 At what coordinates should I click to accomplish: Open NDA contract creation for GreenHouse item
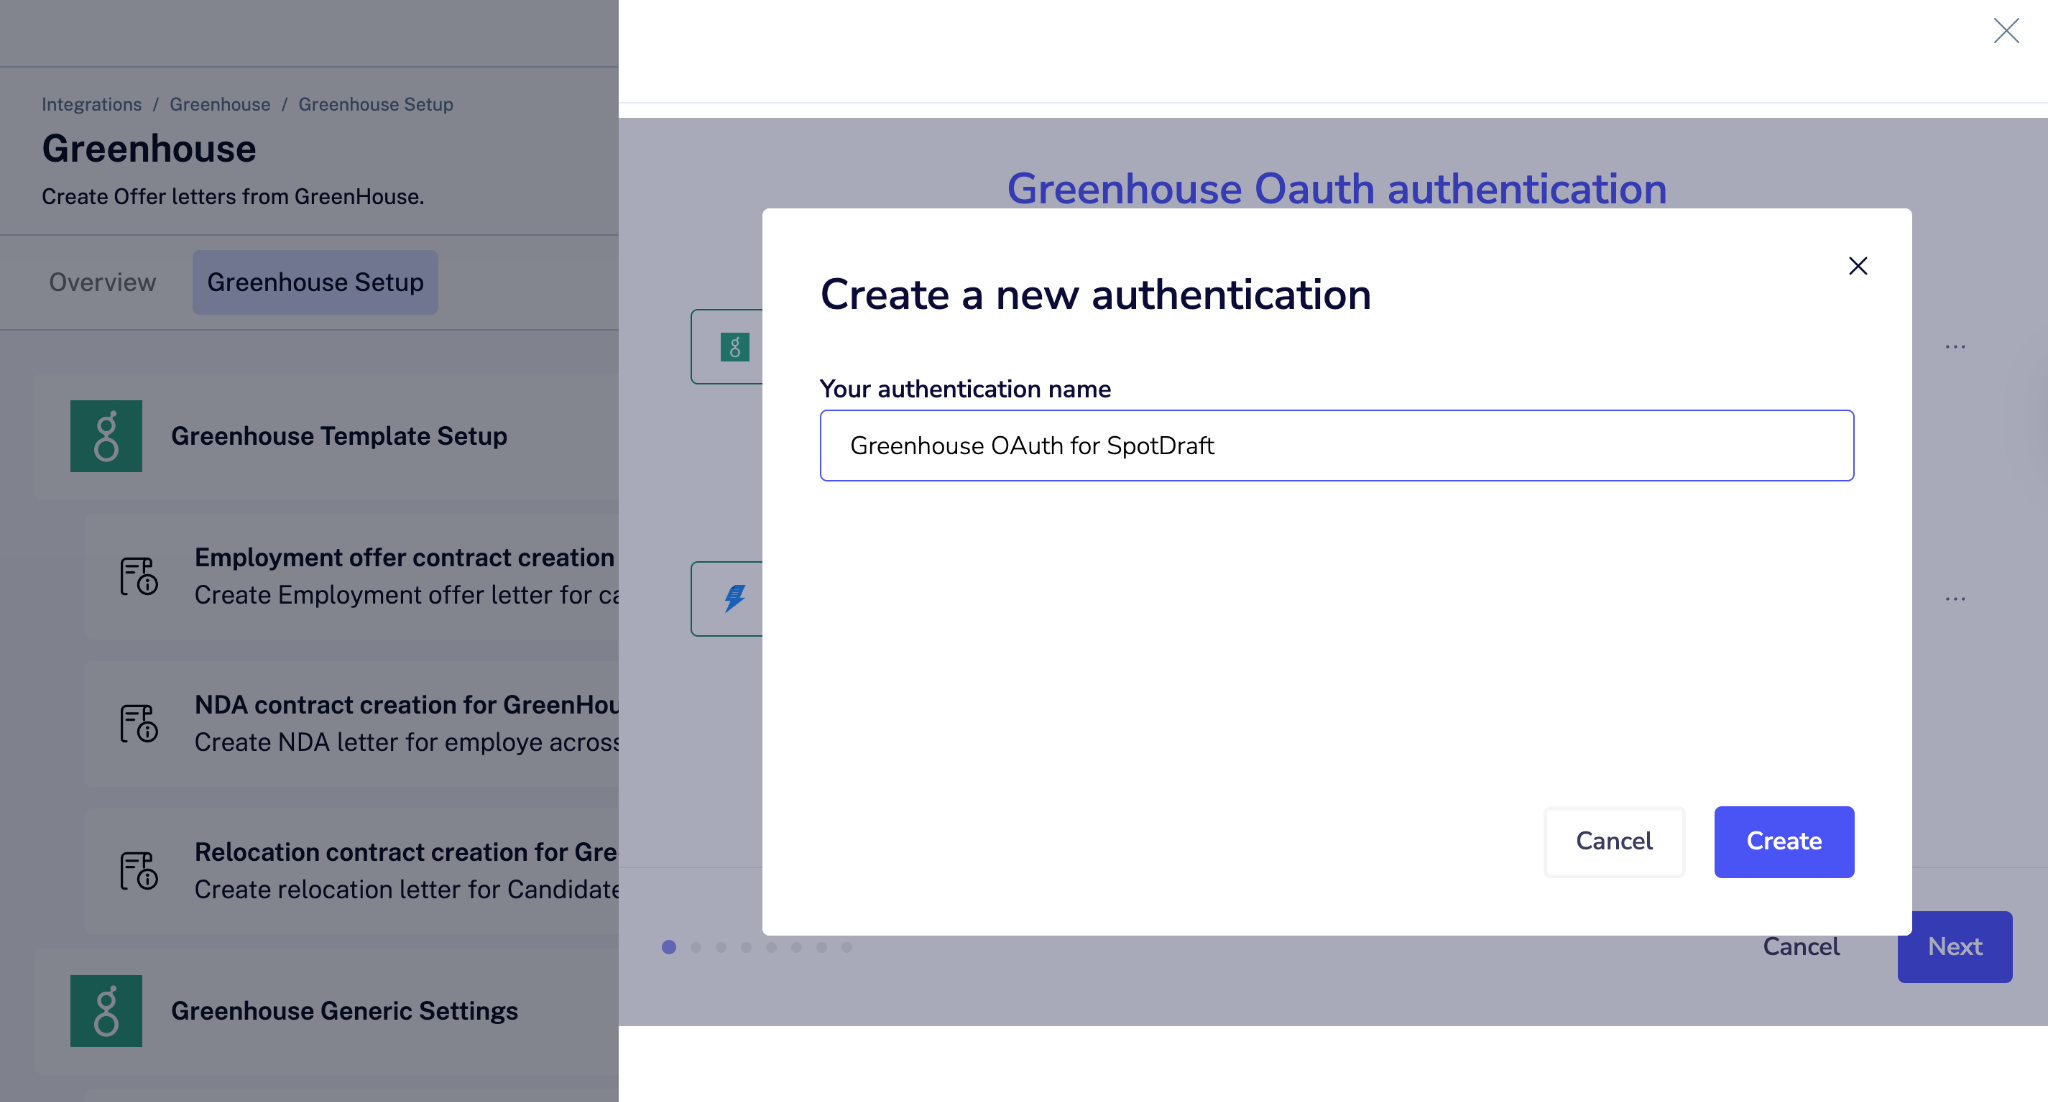pos(352,723)
